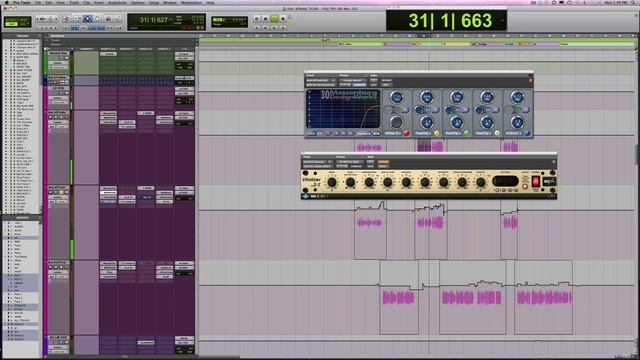640x360 pixels.
Task: Select the Grabber tool in the edit toolbar
Action: click(98, 19)
